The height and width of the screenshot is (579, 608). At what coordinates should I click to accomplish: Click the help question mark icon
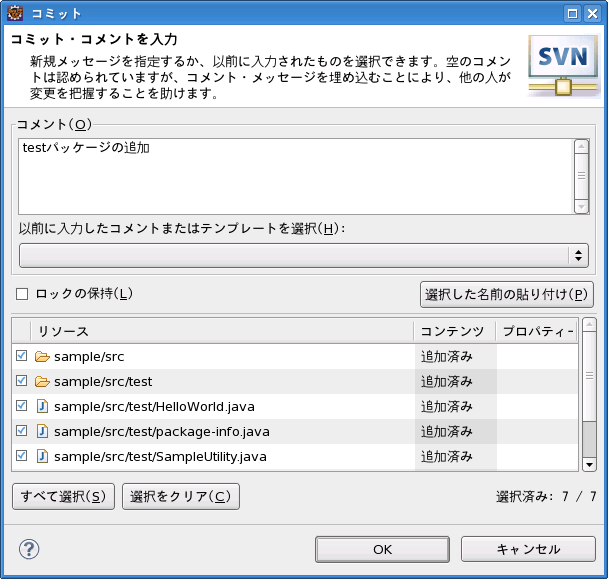tap(29, 549)
